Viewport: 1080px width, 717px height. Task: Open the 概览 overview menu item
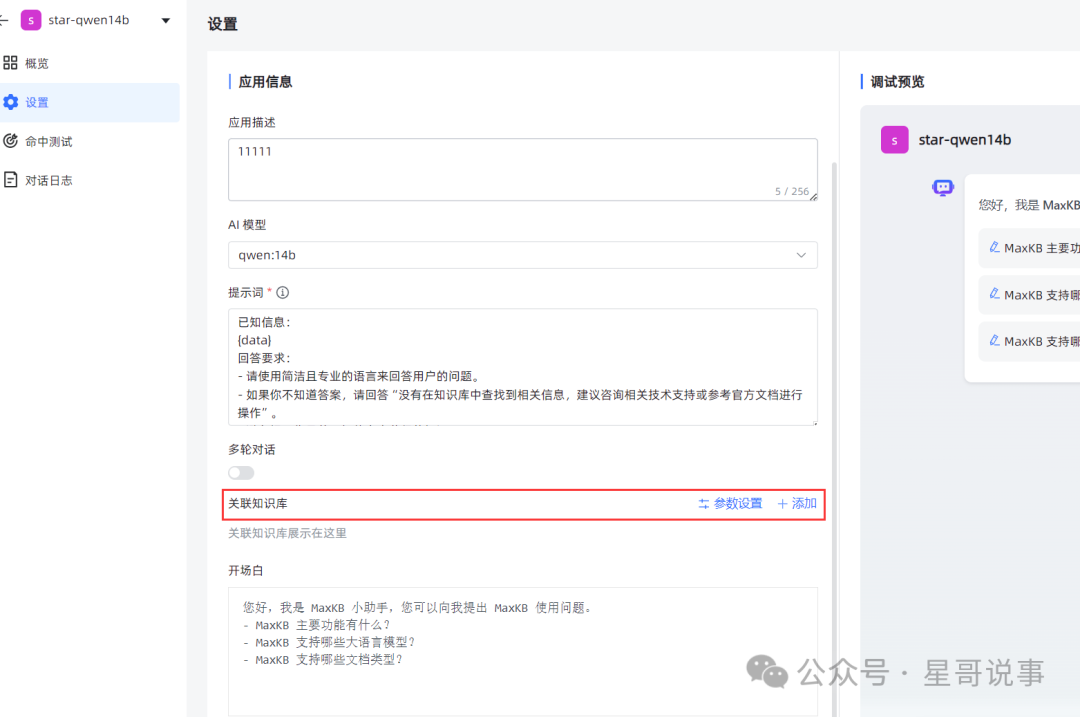coord(90,63)
